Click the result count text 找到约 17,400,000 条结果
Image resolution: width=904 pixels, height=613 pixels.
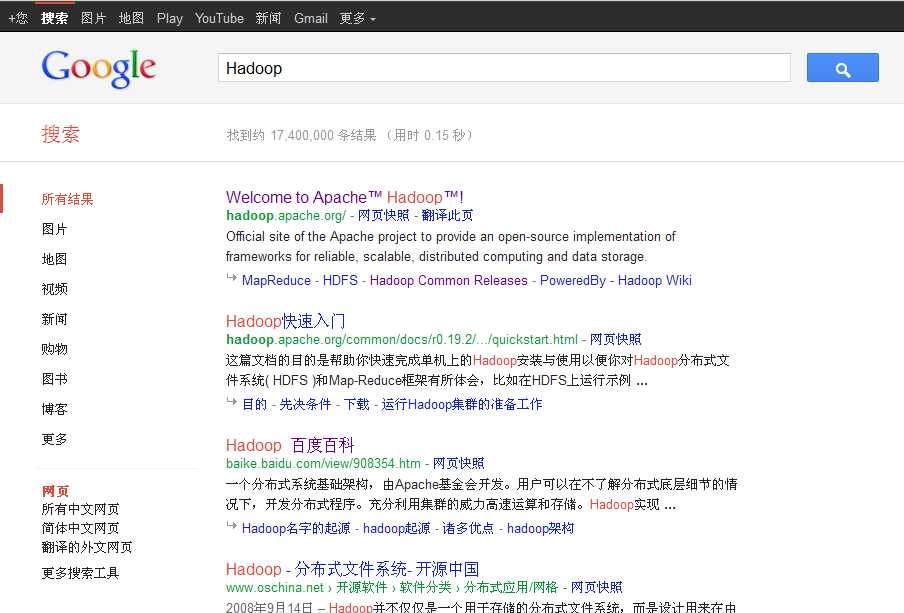click(302, 135)
